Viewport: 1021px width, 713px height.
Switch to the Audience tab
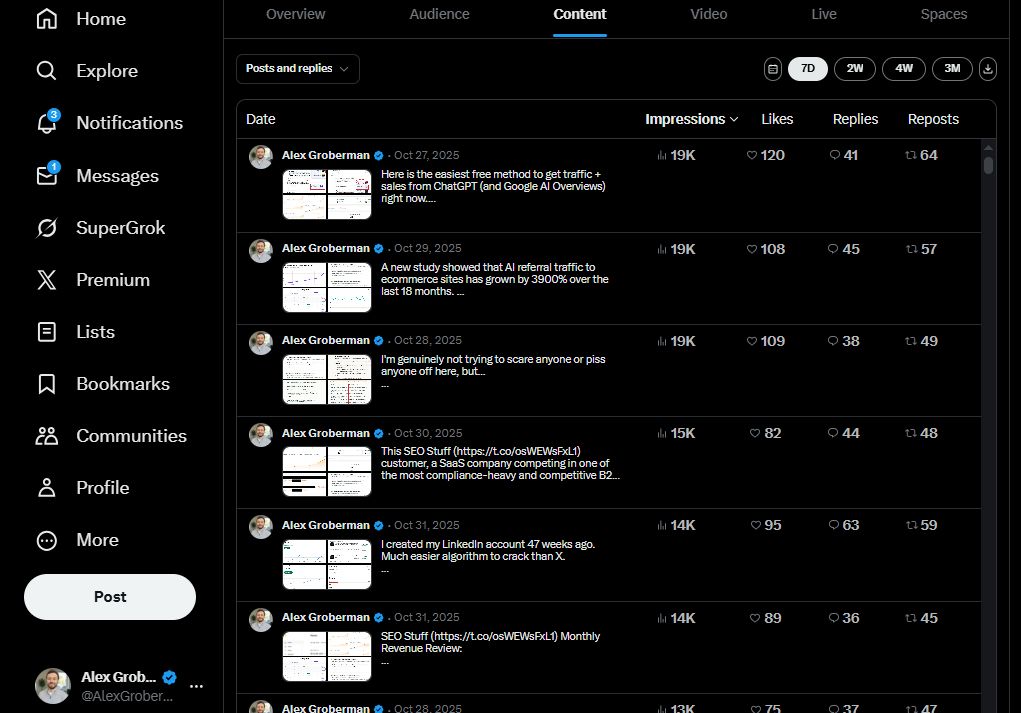439,14
